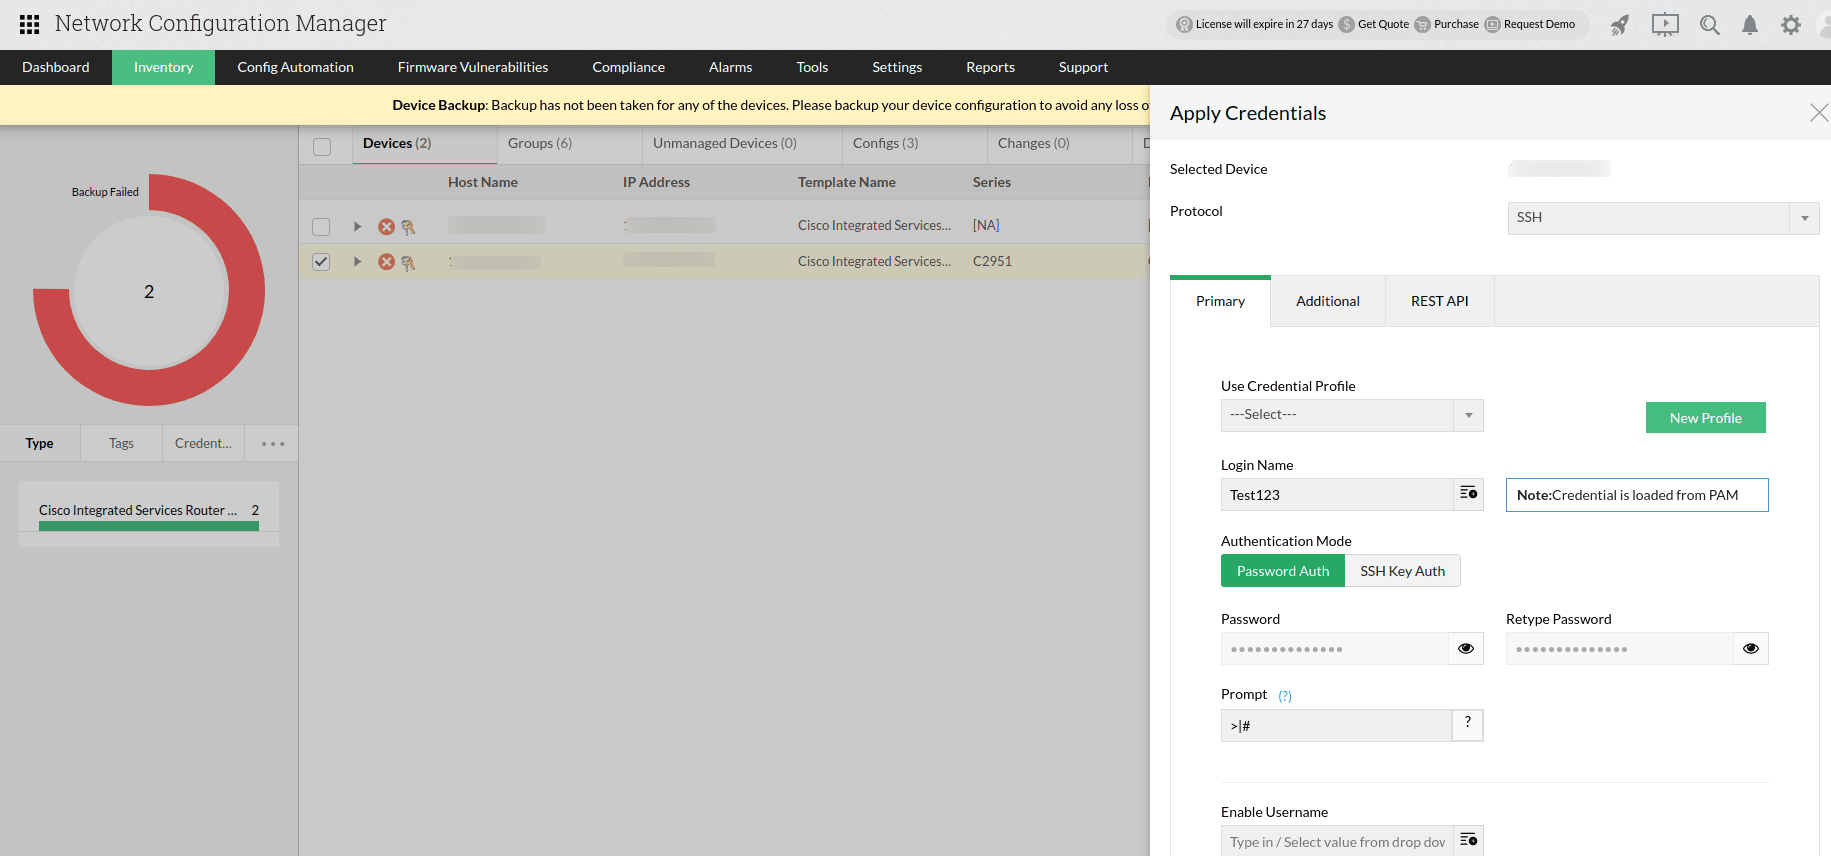Click red failed status icon in first device row
This screenshot has height=856, width=1831.
386,227
